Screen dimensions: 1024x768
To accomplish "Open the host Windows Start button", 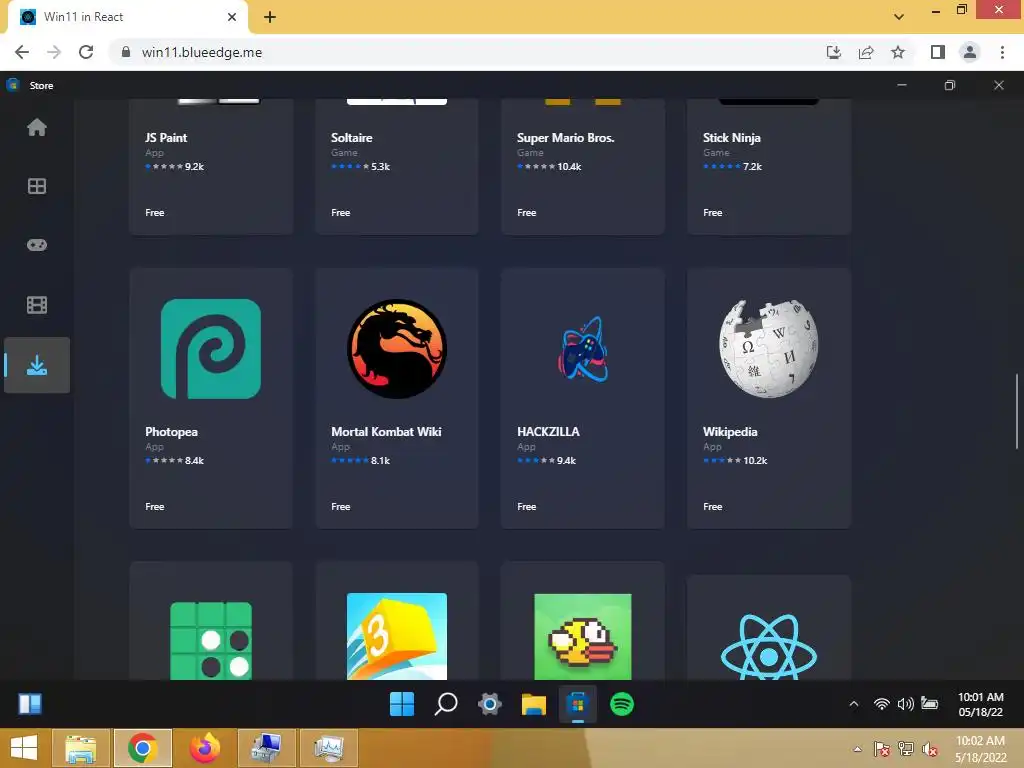I will click(24, 748).
